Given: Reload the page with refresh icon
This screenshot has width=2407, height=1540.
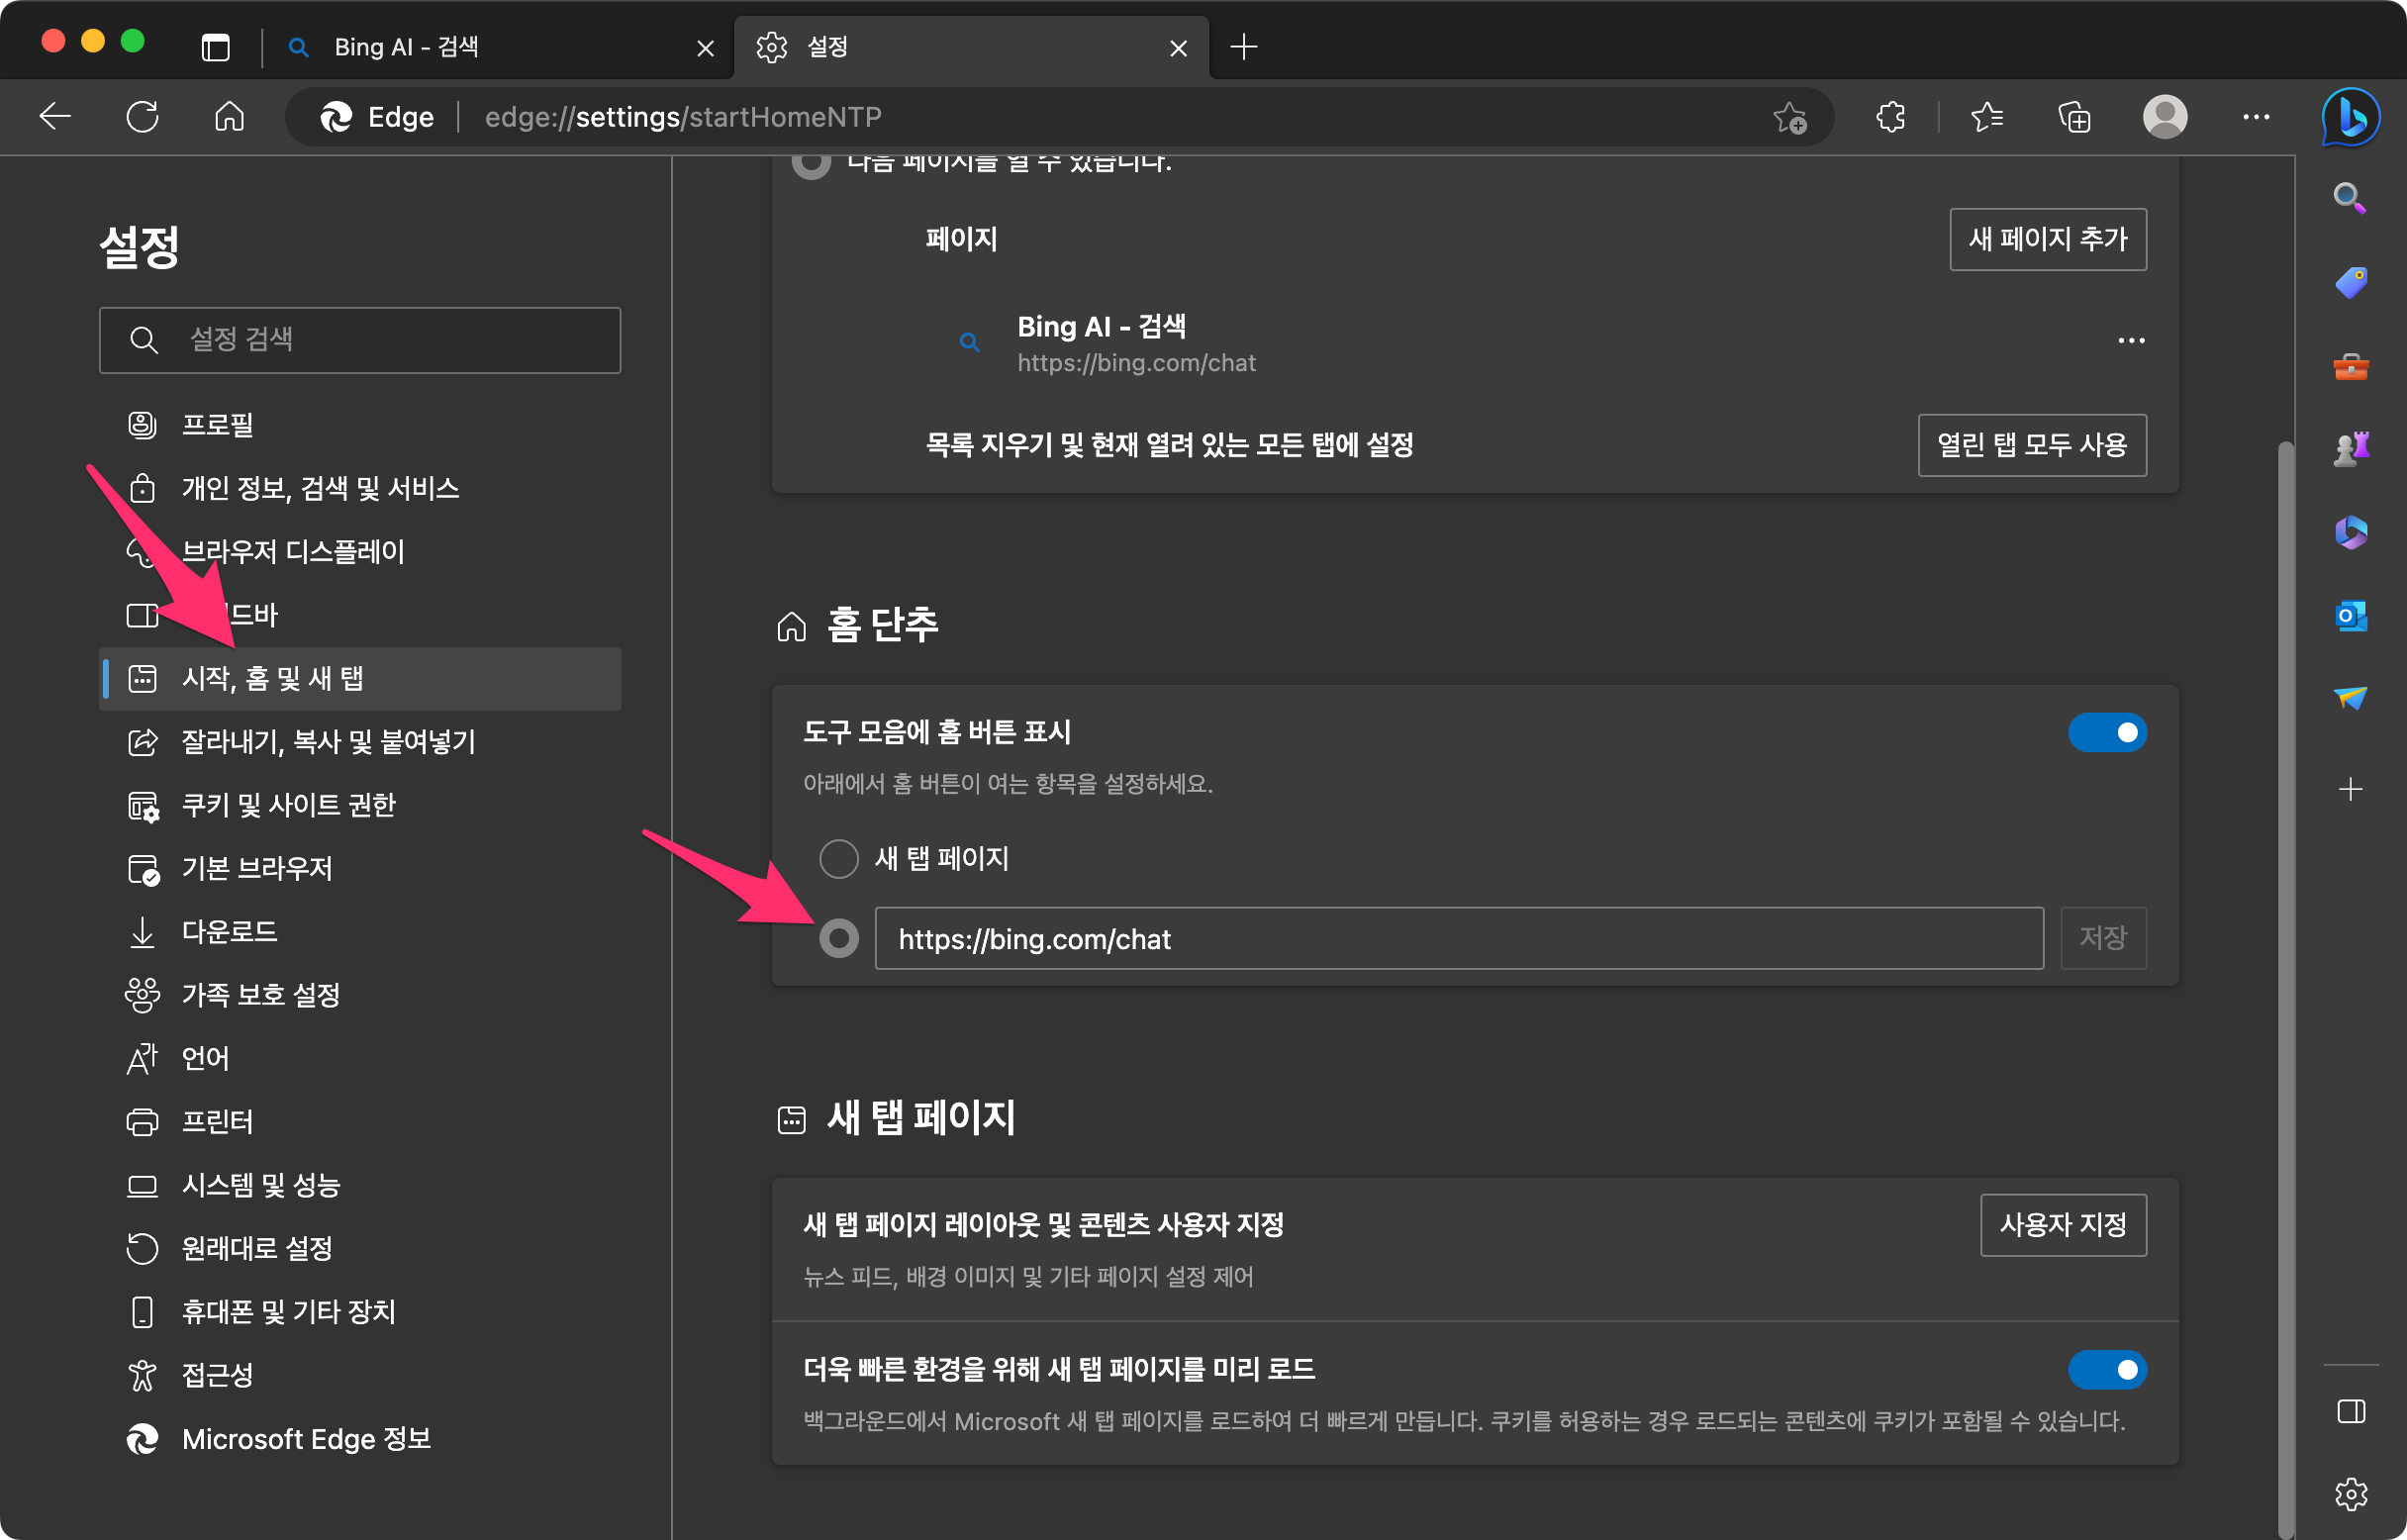Looking at the screenshot, I should coord(142,117).
